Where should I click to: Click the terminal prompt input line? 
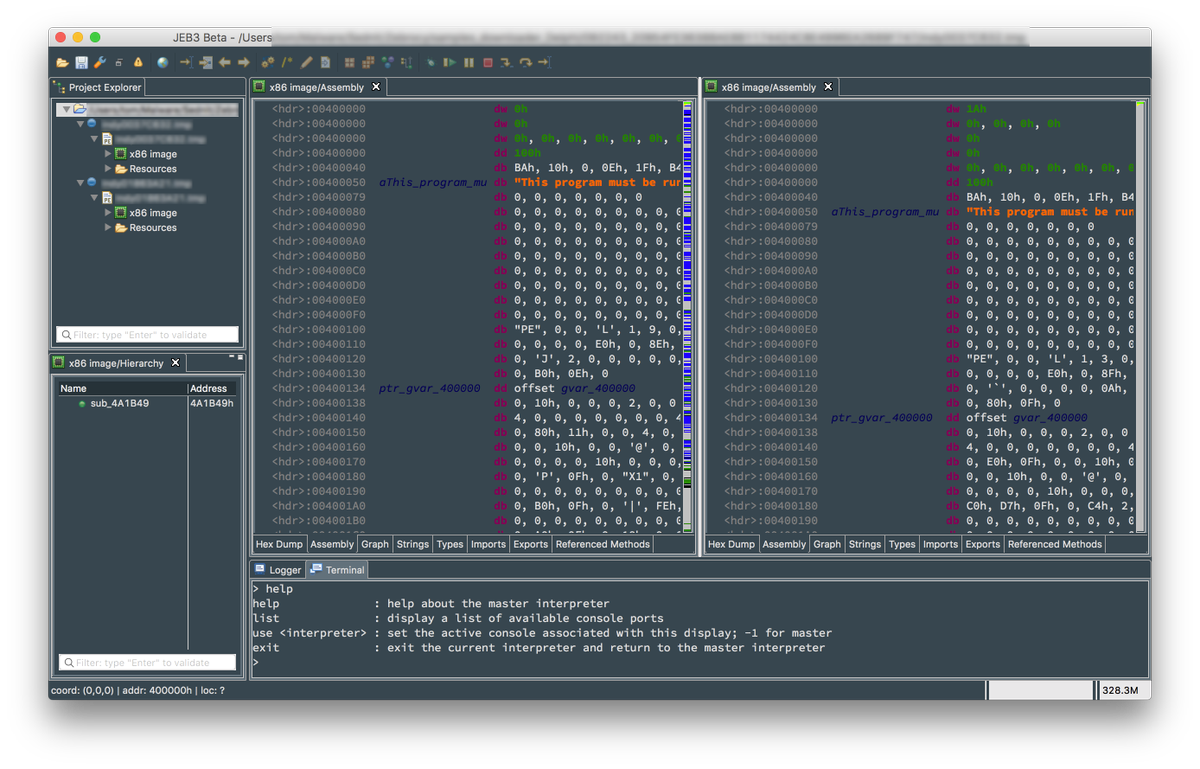698,662
